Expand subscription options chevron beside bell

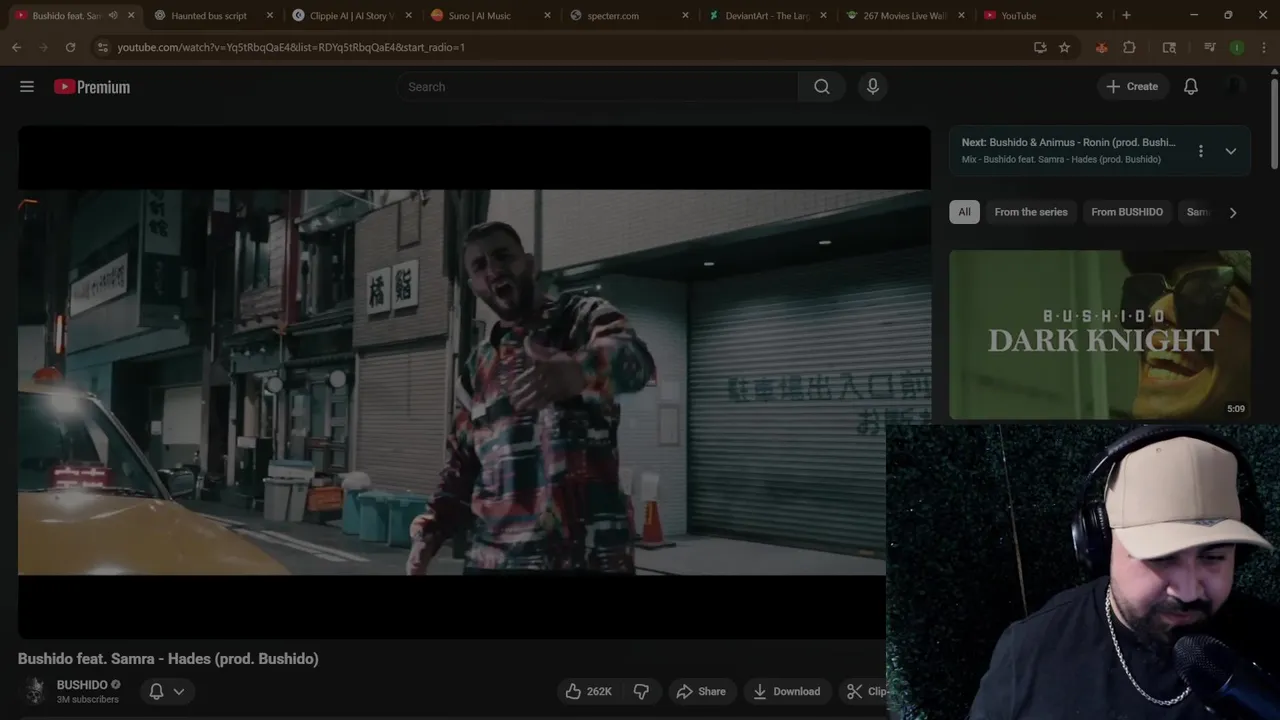pos(179,691)
